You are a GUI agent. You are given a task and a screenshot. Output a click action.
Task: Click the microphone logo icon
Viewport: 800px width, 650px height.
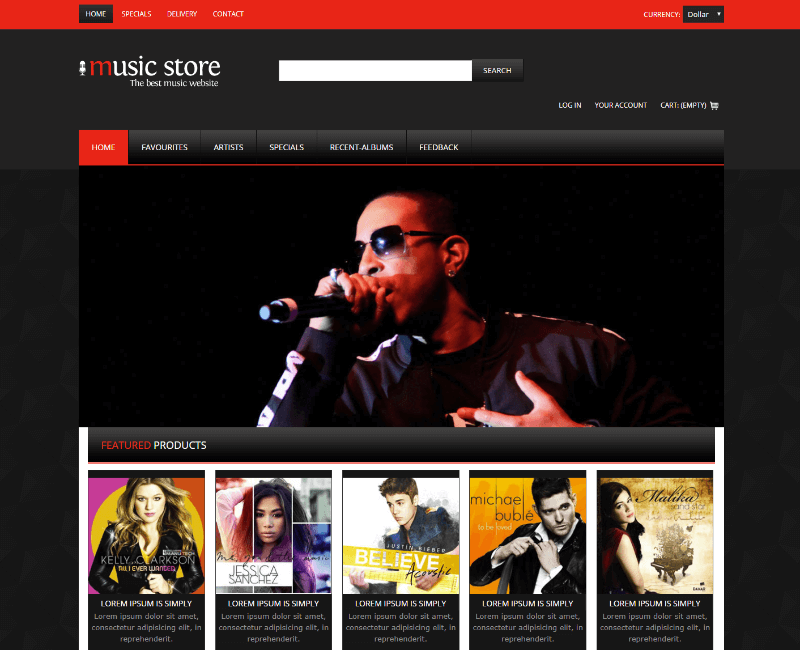83,68
